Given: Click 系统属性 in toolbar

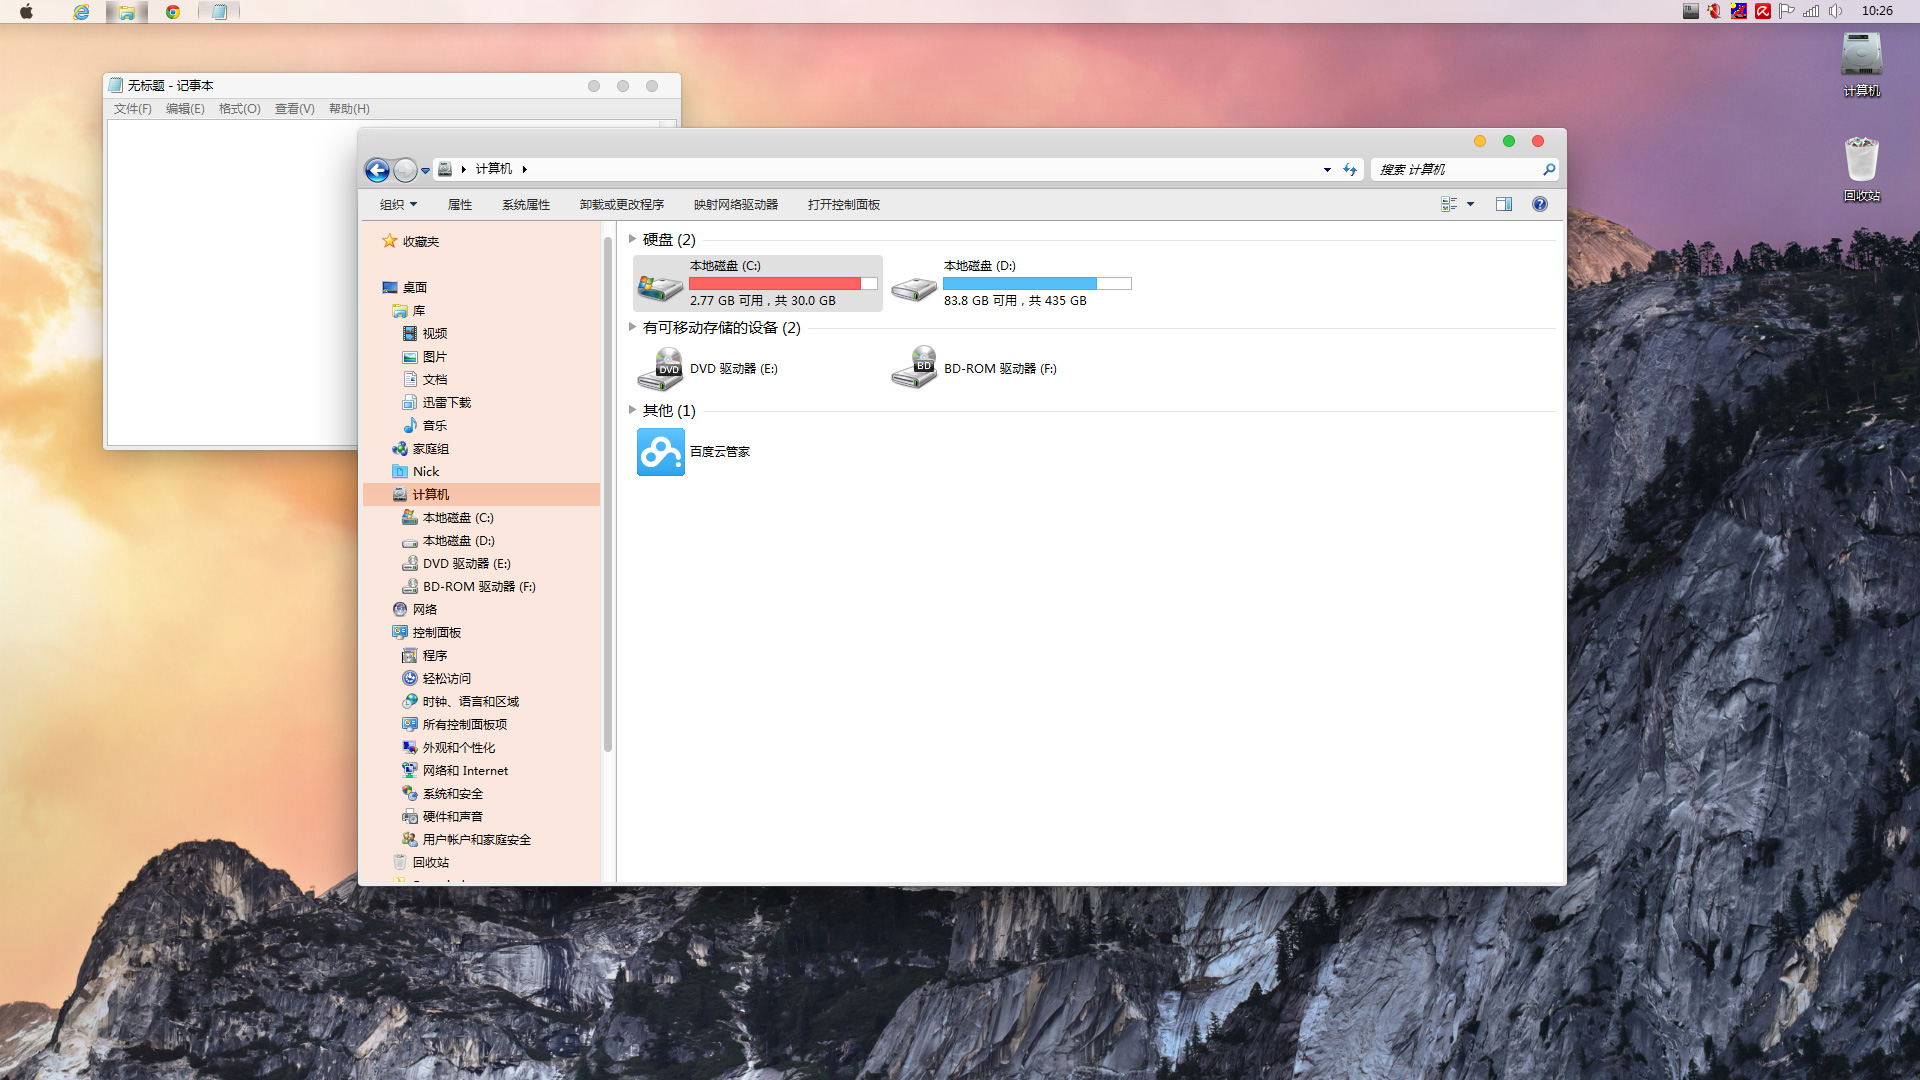Looking at the screenshot, I should (x=526, y=205).
